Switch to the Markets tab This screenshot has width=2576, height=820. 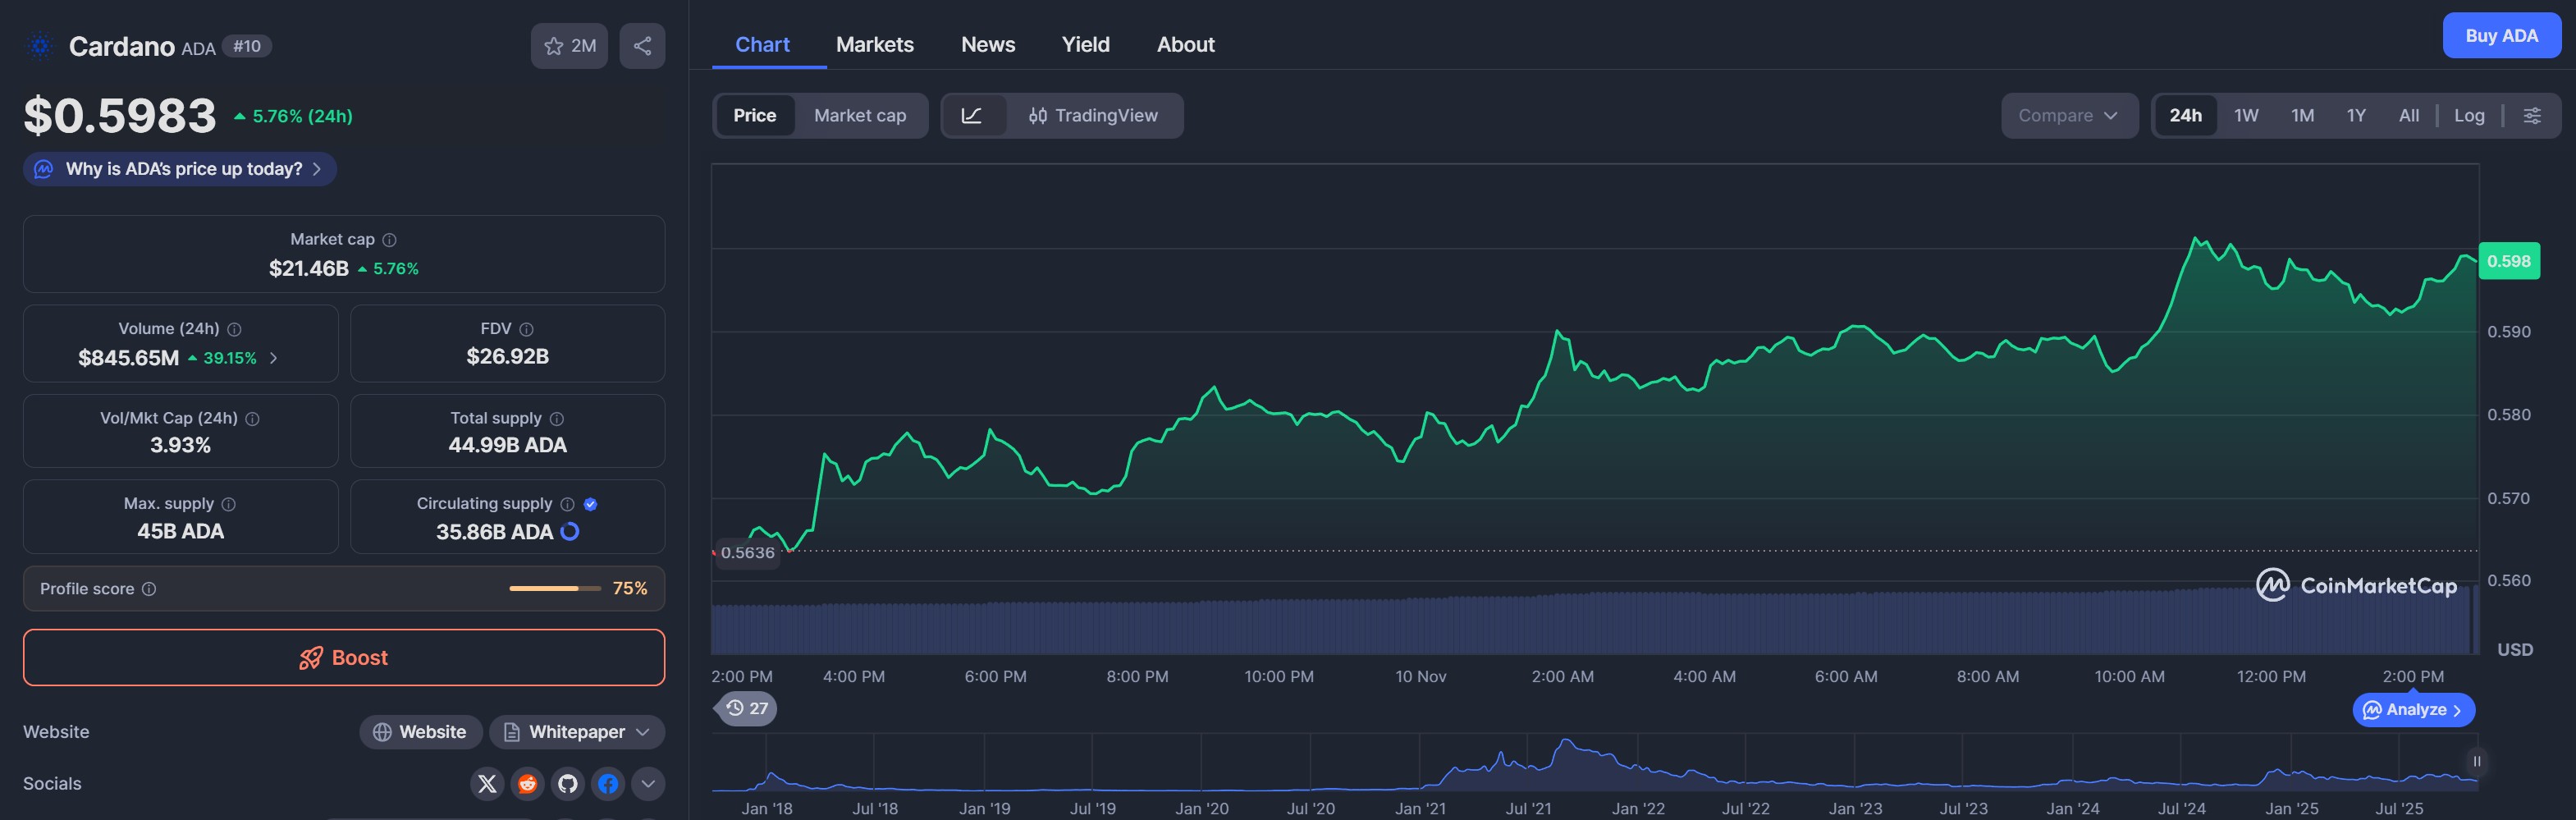click(x=874, y=45)
